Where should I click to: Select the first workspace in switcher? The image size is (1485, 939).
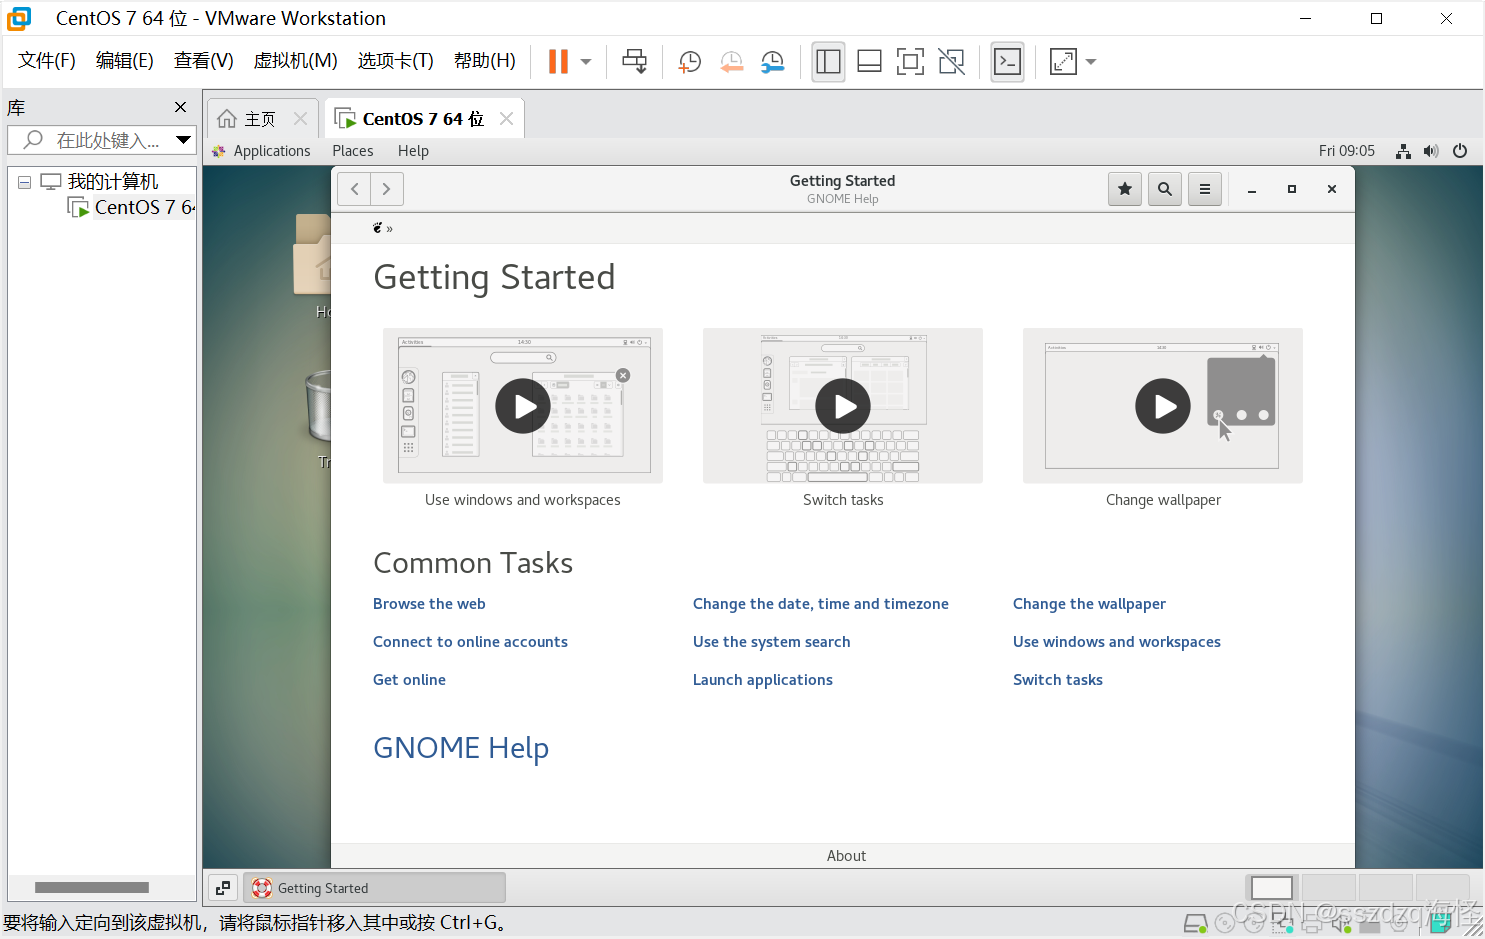pos(1272,888)
